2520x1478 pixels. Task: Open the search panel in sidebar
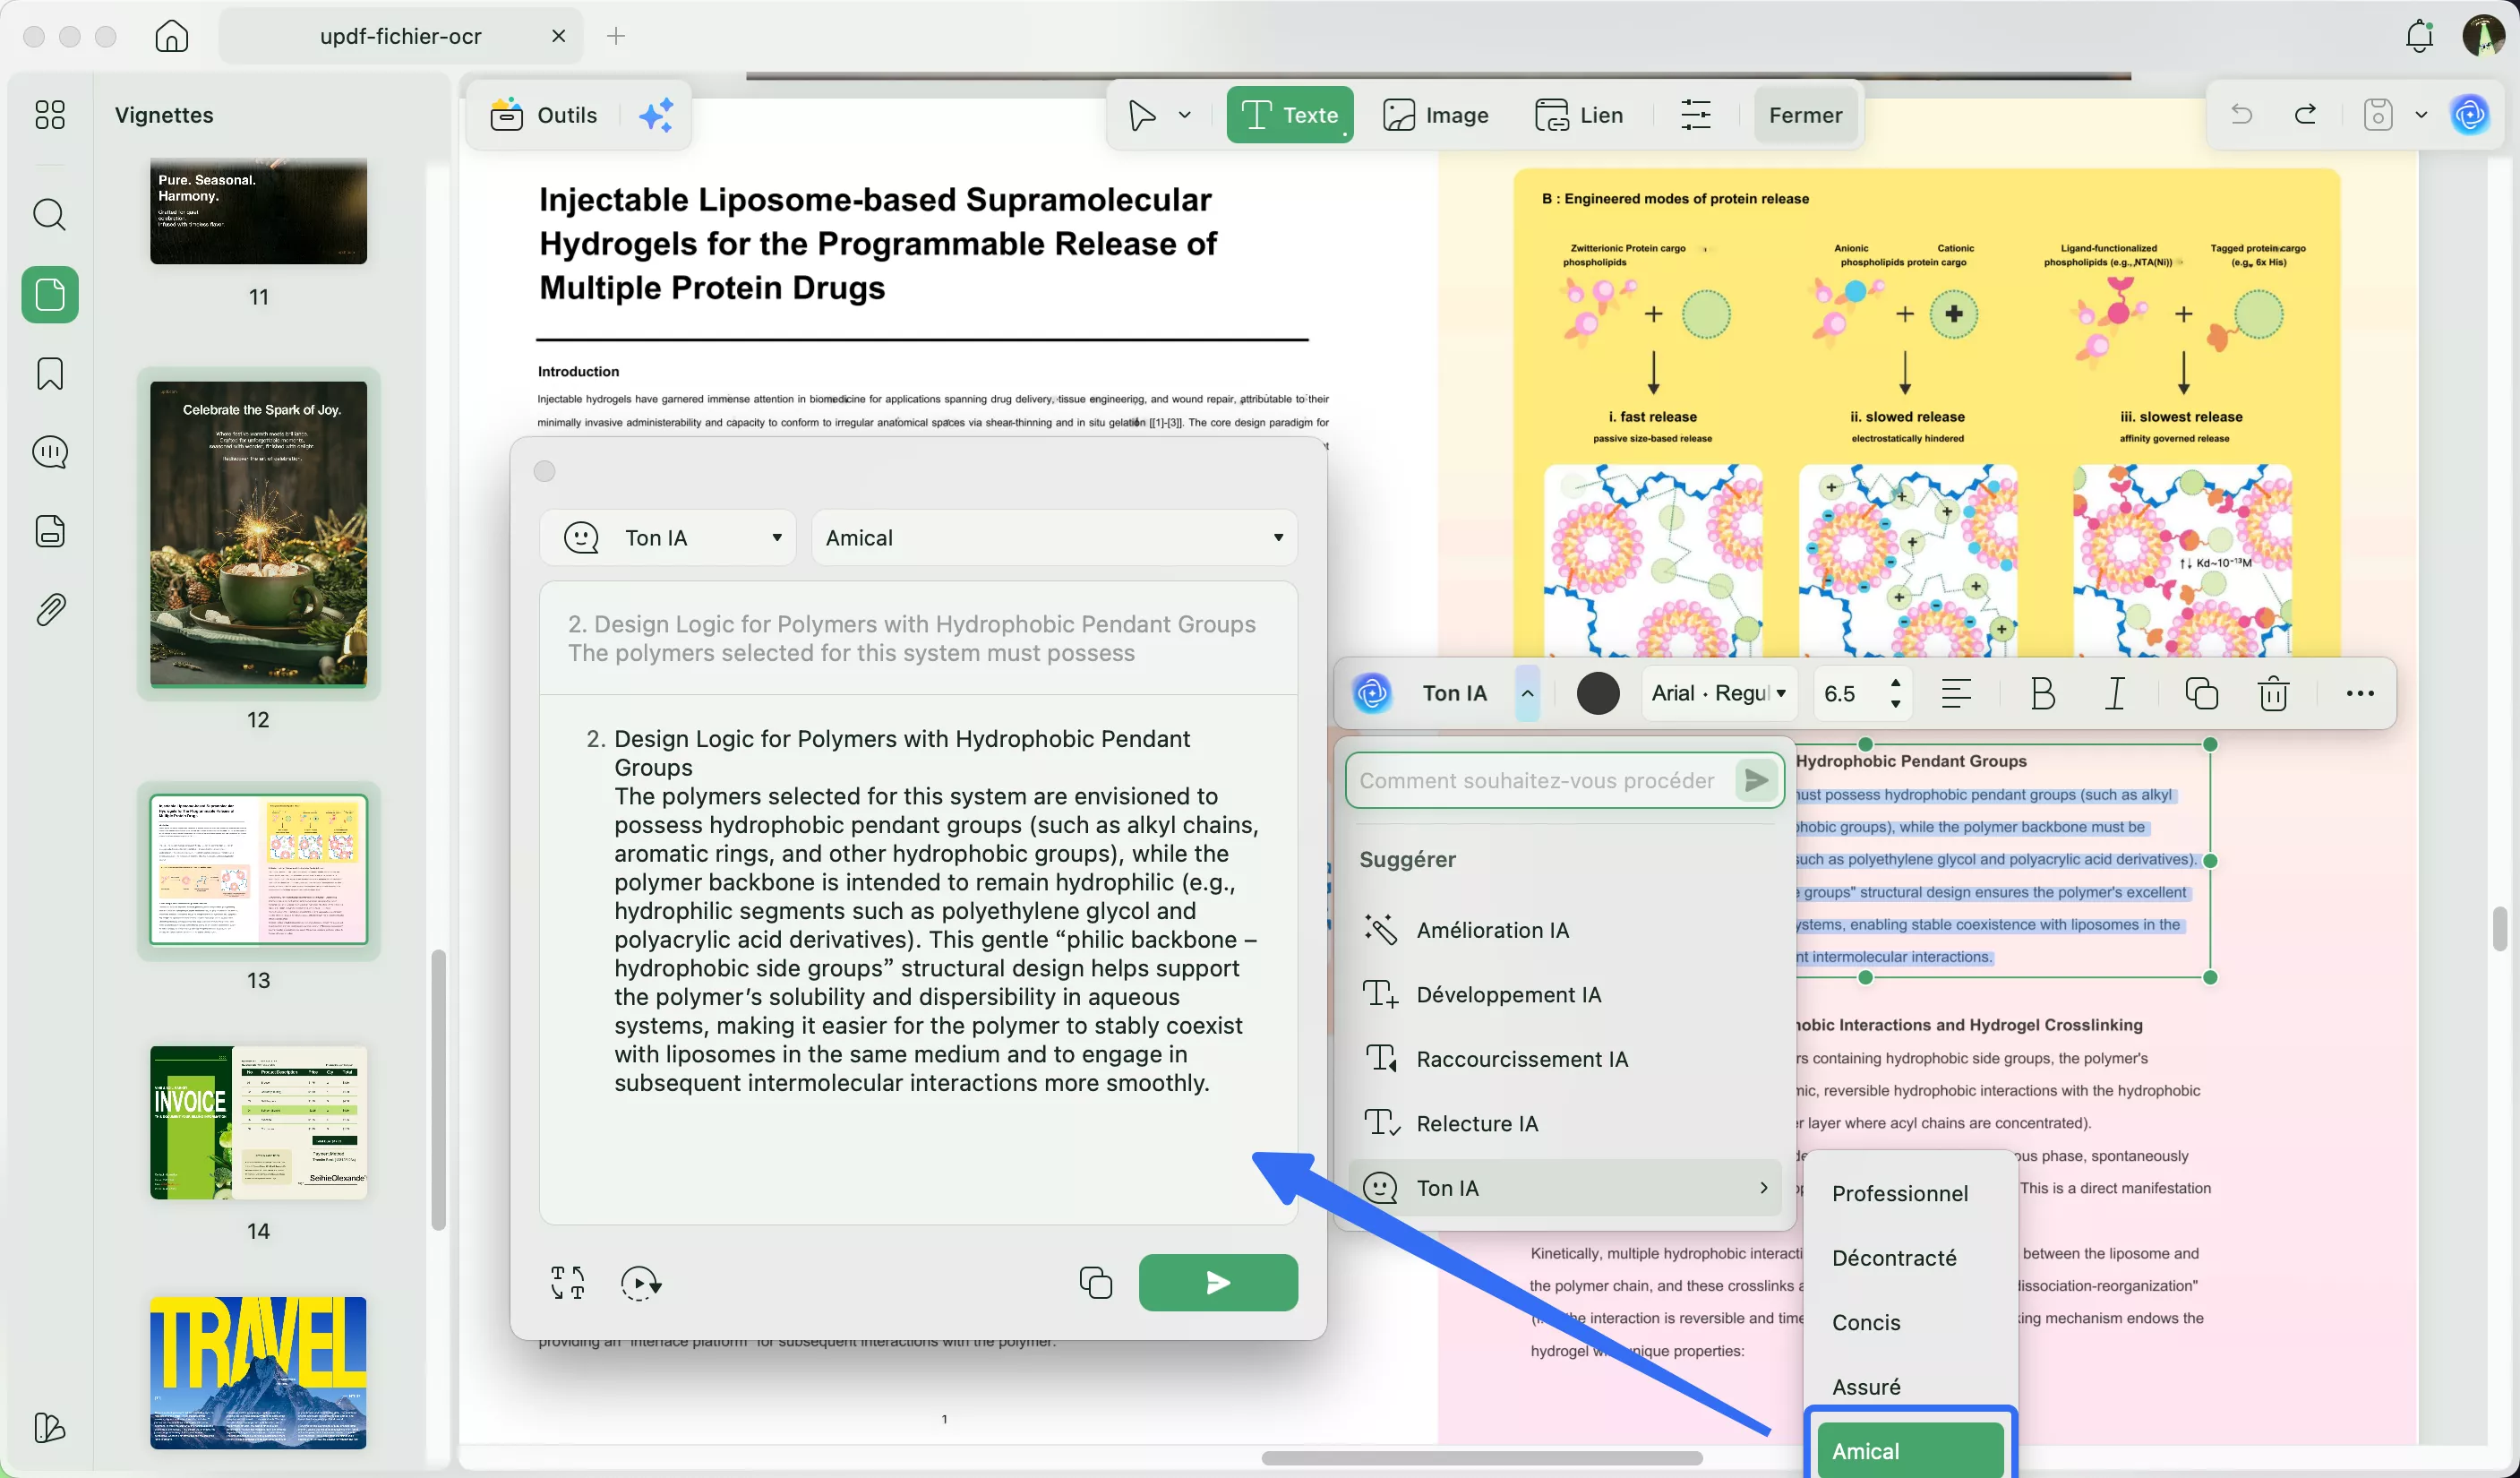pos(50,215)
